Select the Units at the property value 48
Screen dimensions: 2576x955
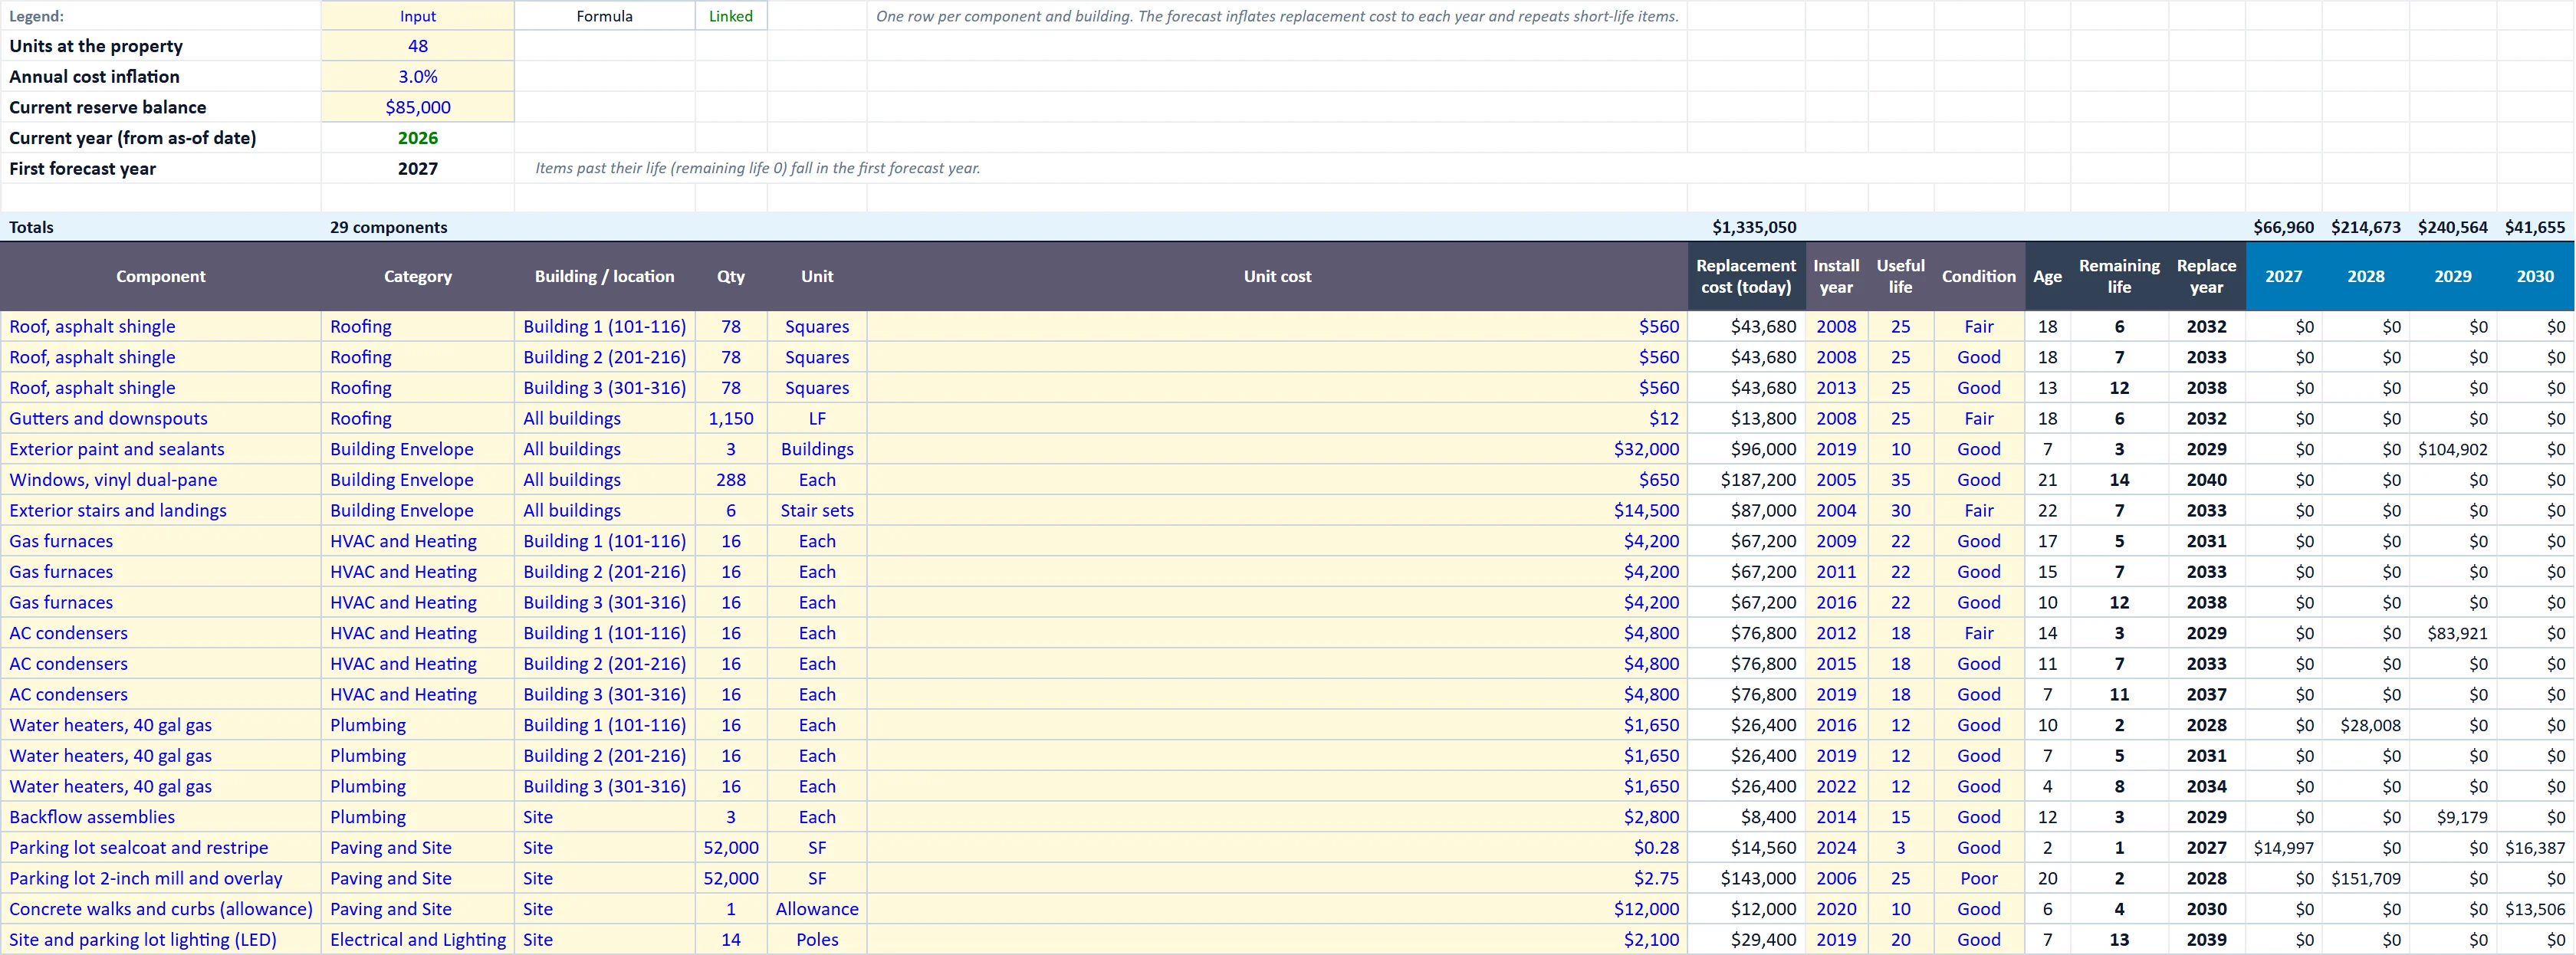[x=417, y=46]
